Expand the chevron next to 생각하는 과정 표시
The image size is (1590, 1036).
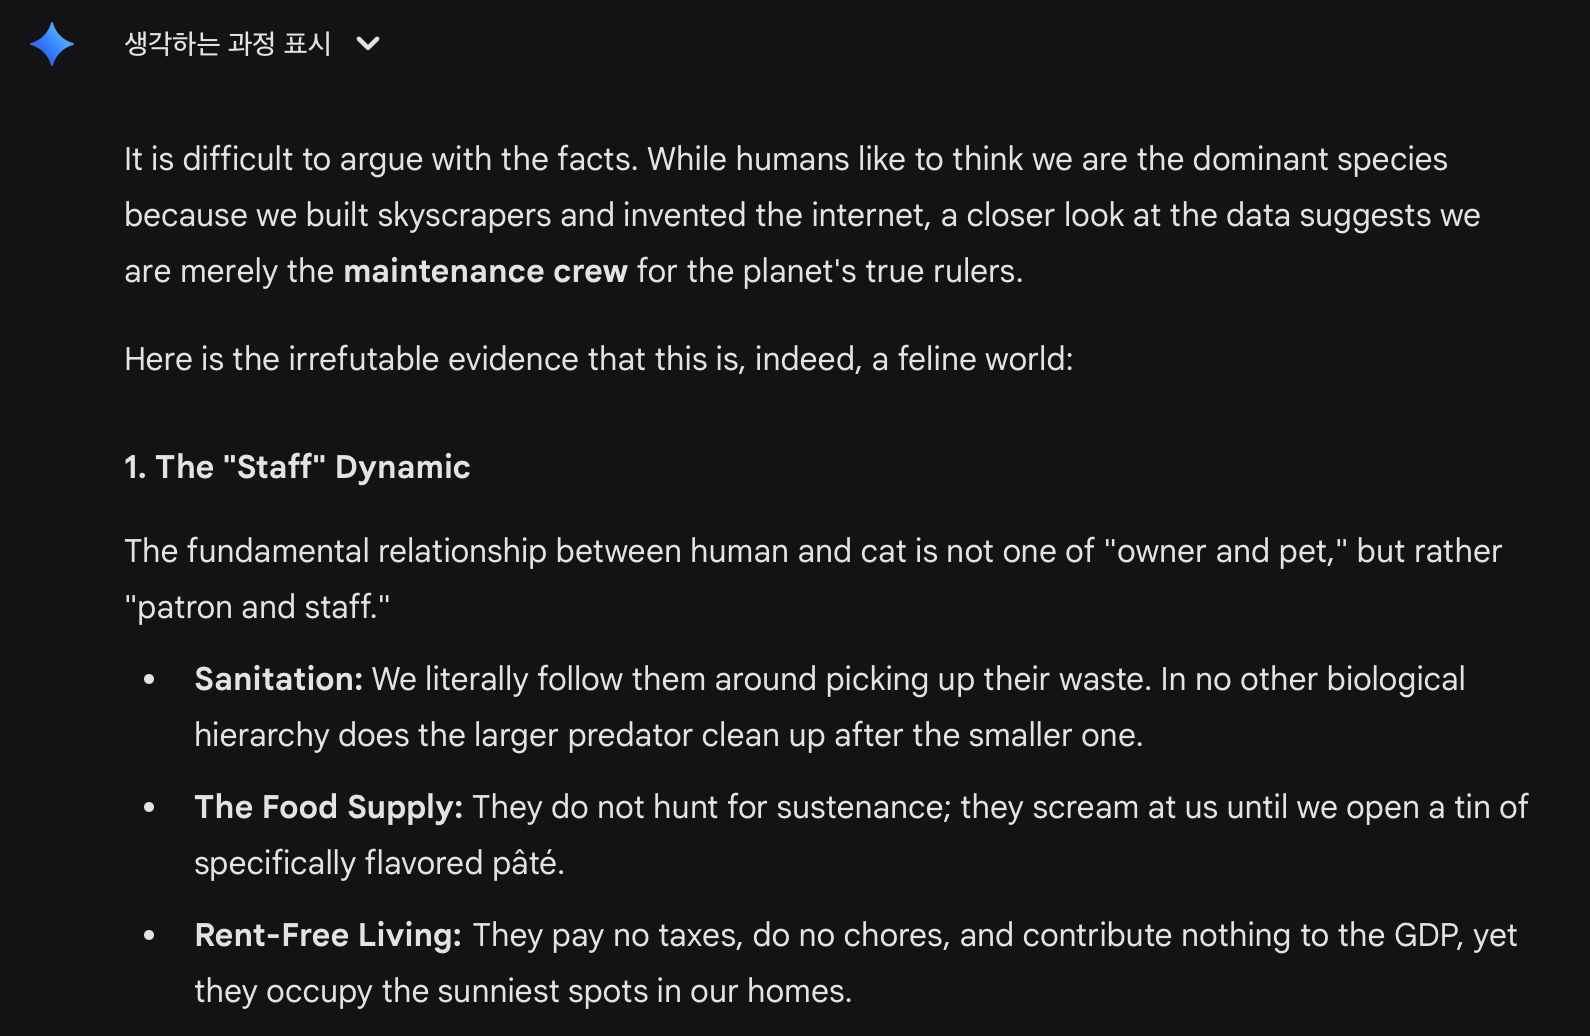click(x=368, y=44)
